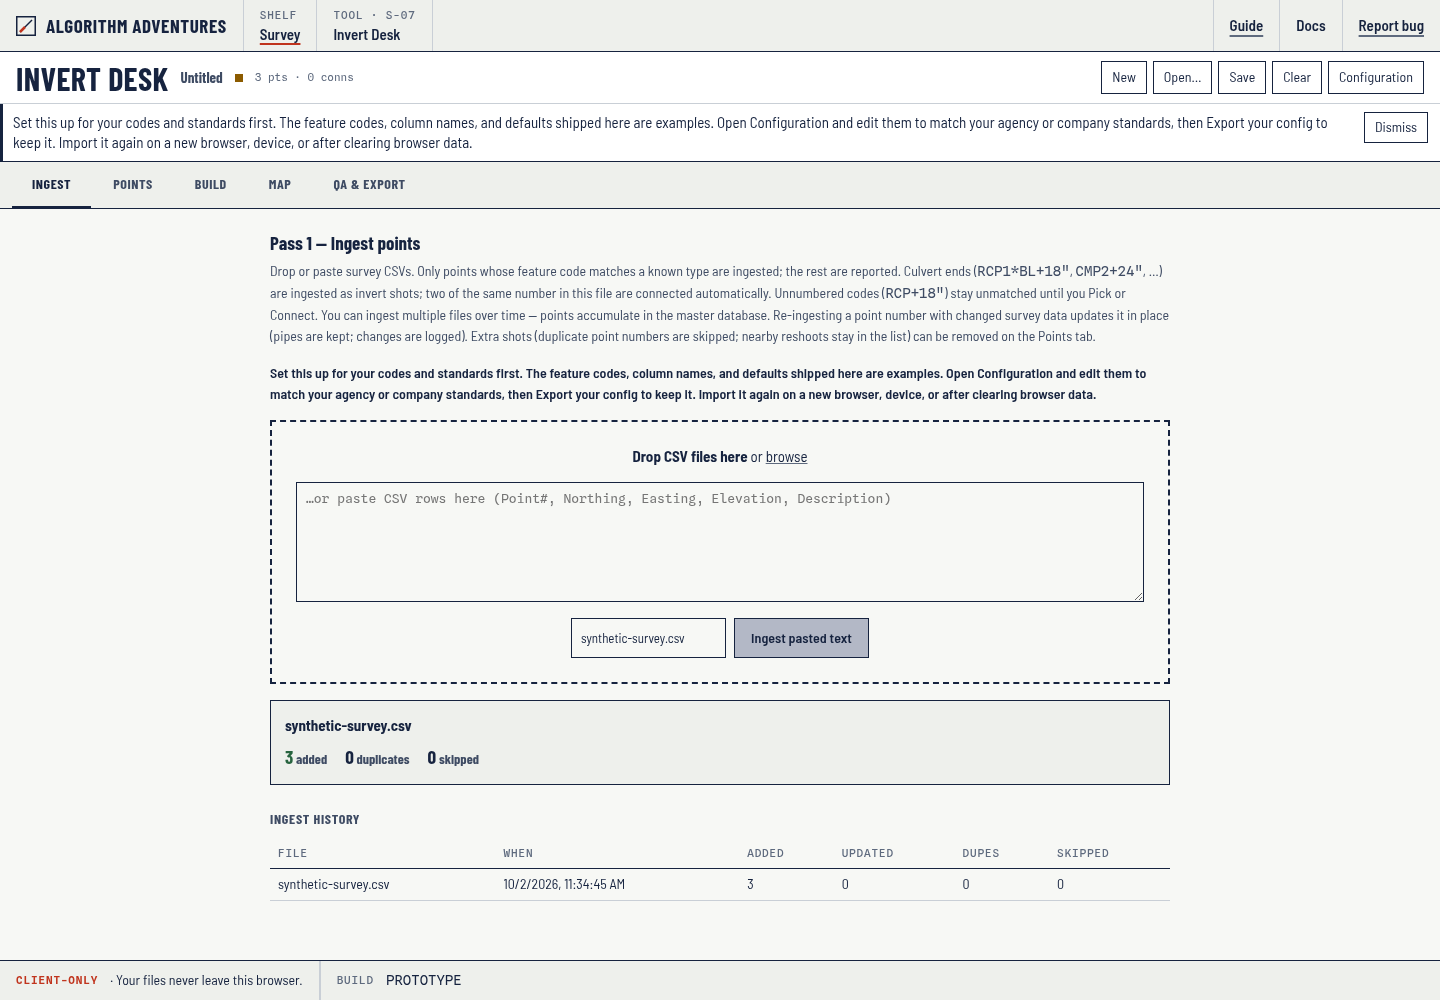
Task: Click the synthetic-survey.csv result heading
Action: click(348, 726)
